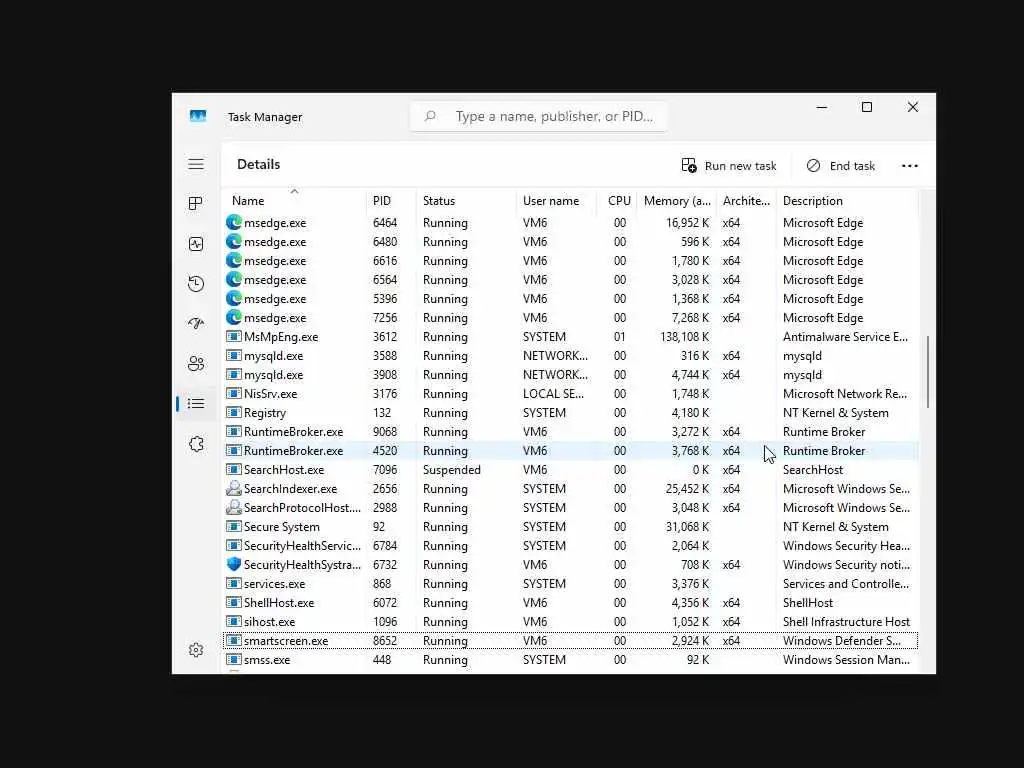This screenshot has width=1024, height=768.
Task: Sort by the Memory column header
Action: (677, 200)
